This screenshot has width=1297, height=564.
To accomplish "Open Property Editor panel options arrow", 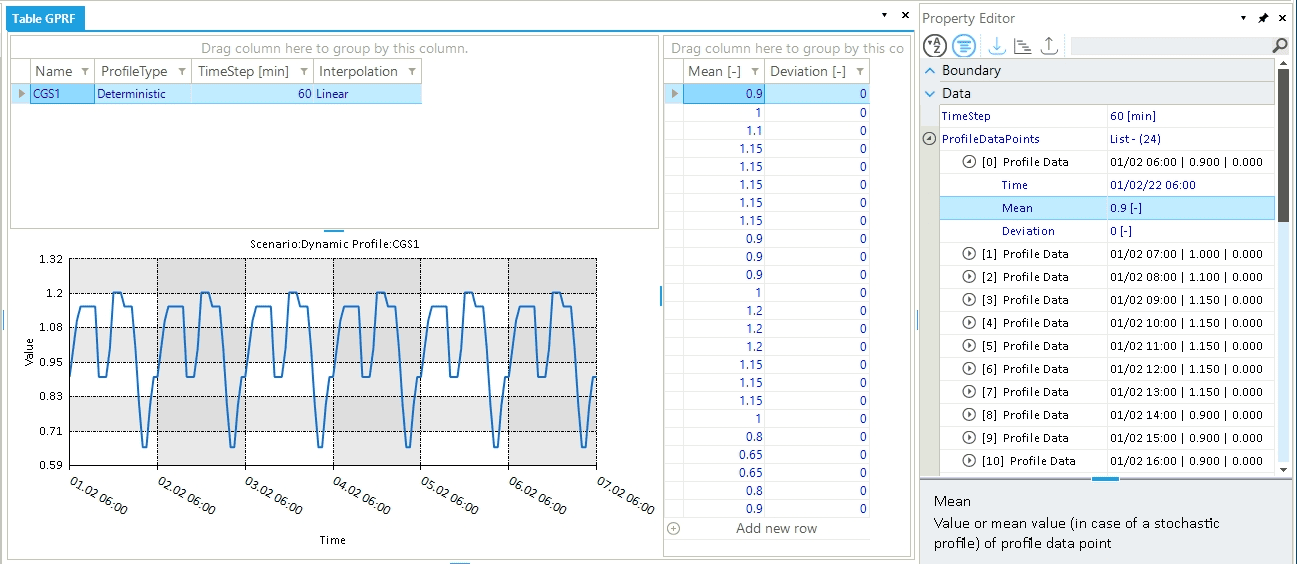I will [1243, 18].
